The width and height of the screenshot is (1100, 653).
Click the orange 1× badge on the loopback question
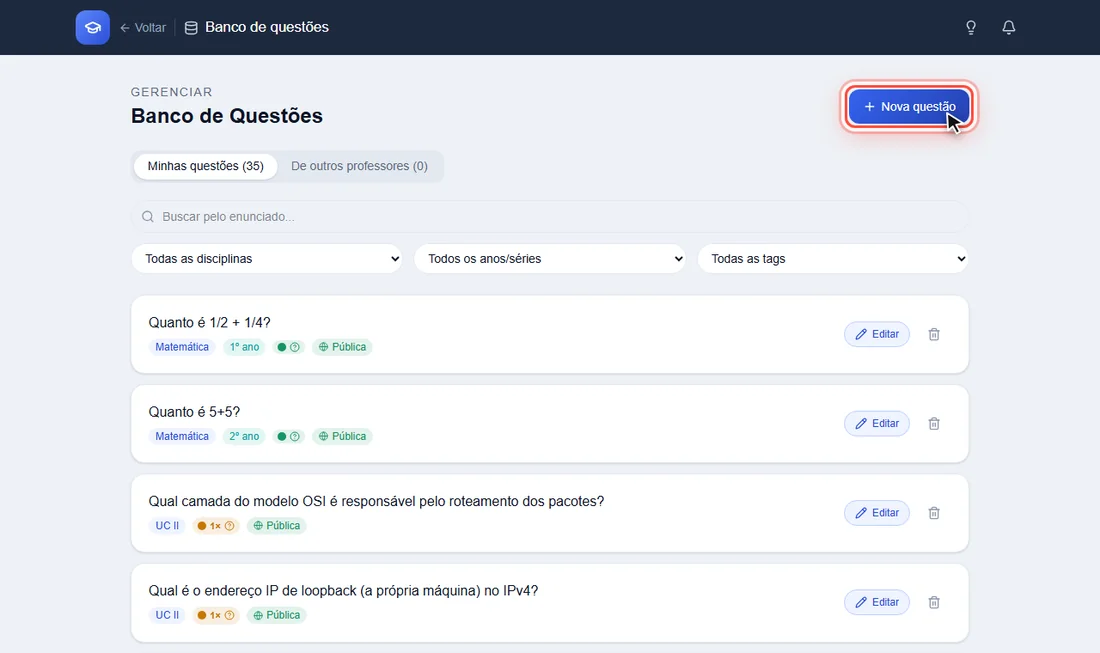pyautogui.click(x=216, y=615)
